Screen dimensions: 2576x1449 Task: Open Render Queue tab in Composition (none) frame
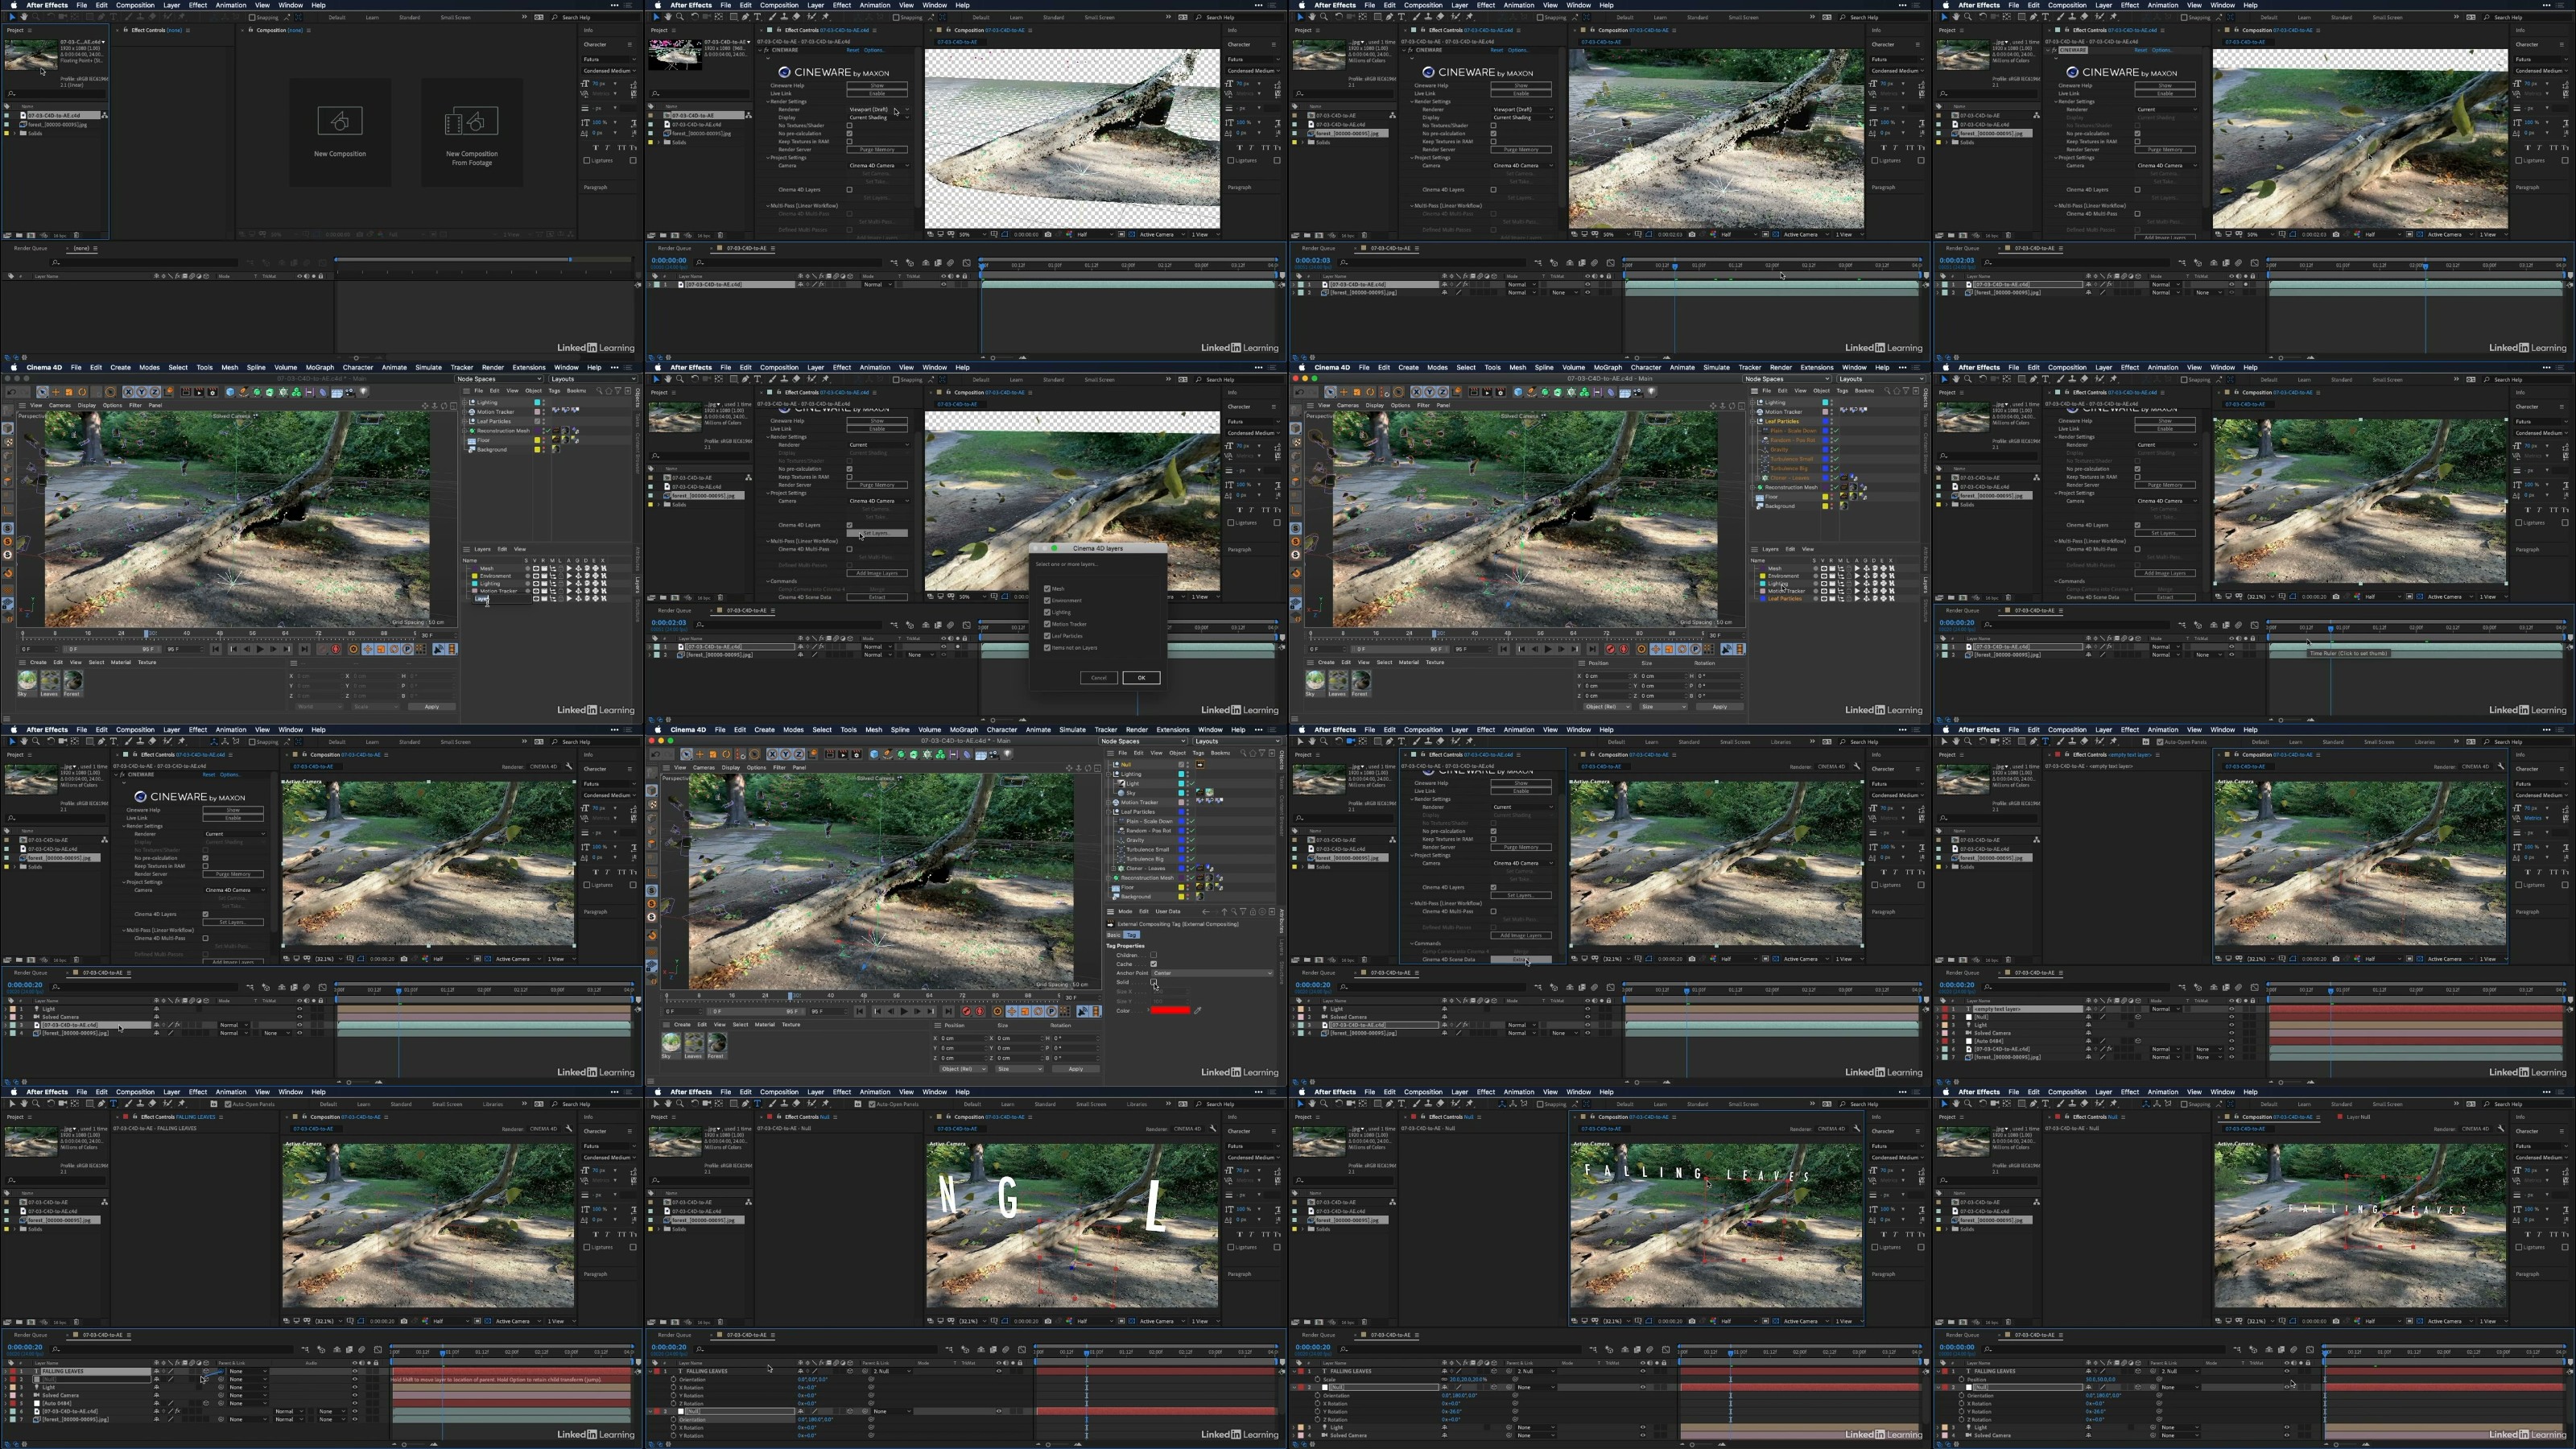(30, 248)
